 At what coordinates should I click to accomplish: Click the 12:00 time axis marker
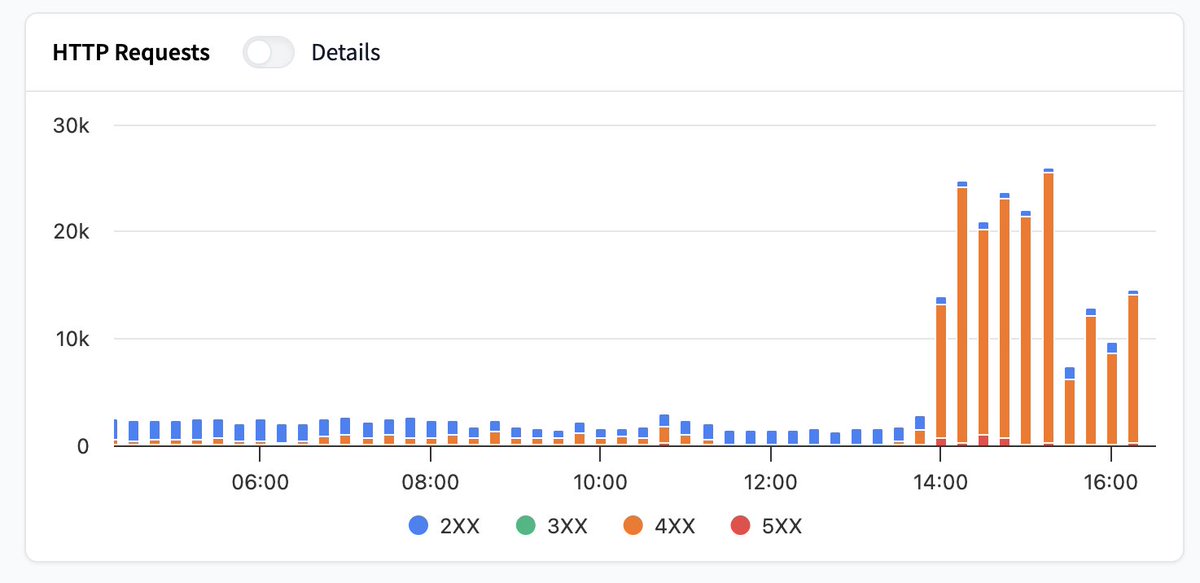[770, 482]
